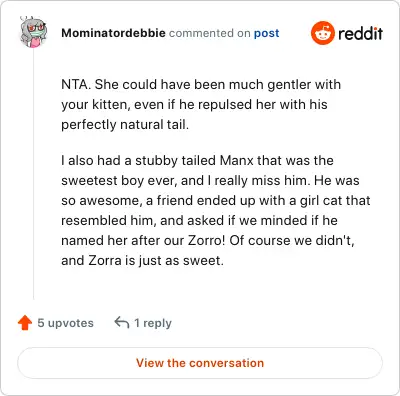
Task: Click the word "NTA." at comment start
Action: tap(76, 84)
